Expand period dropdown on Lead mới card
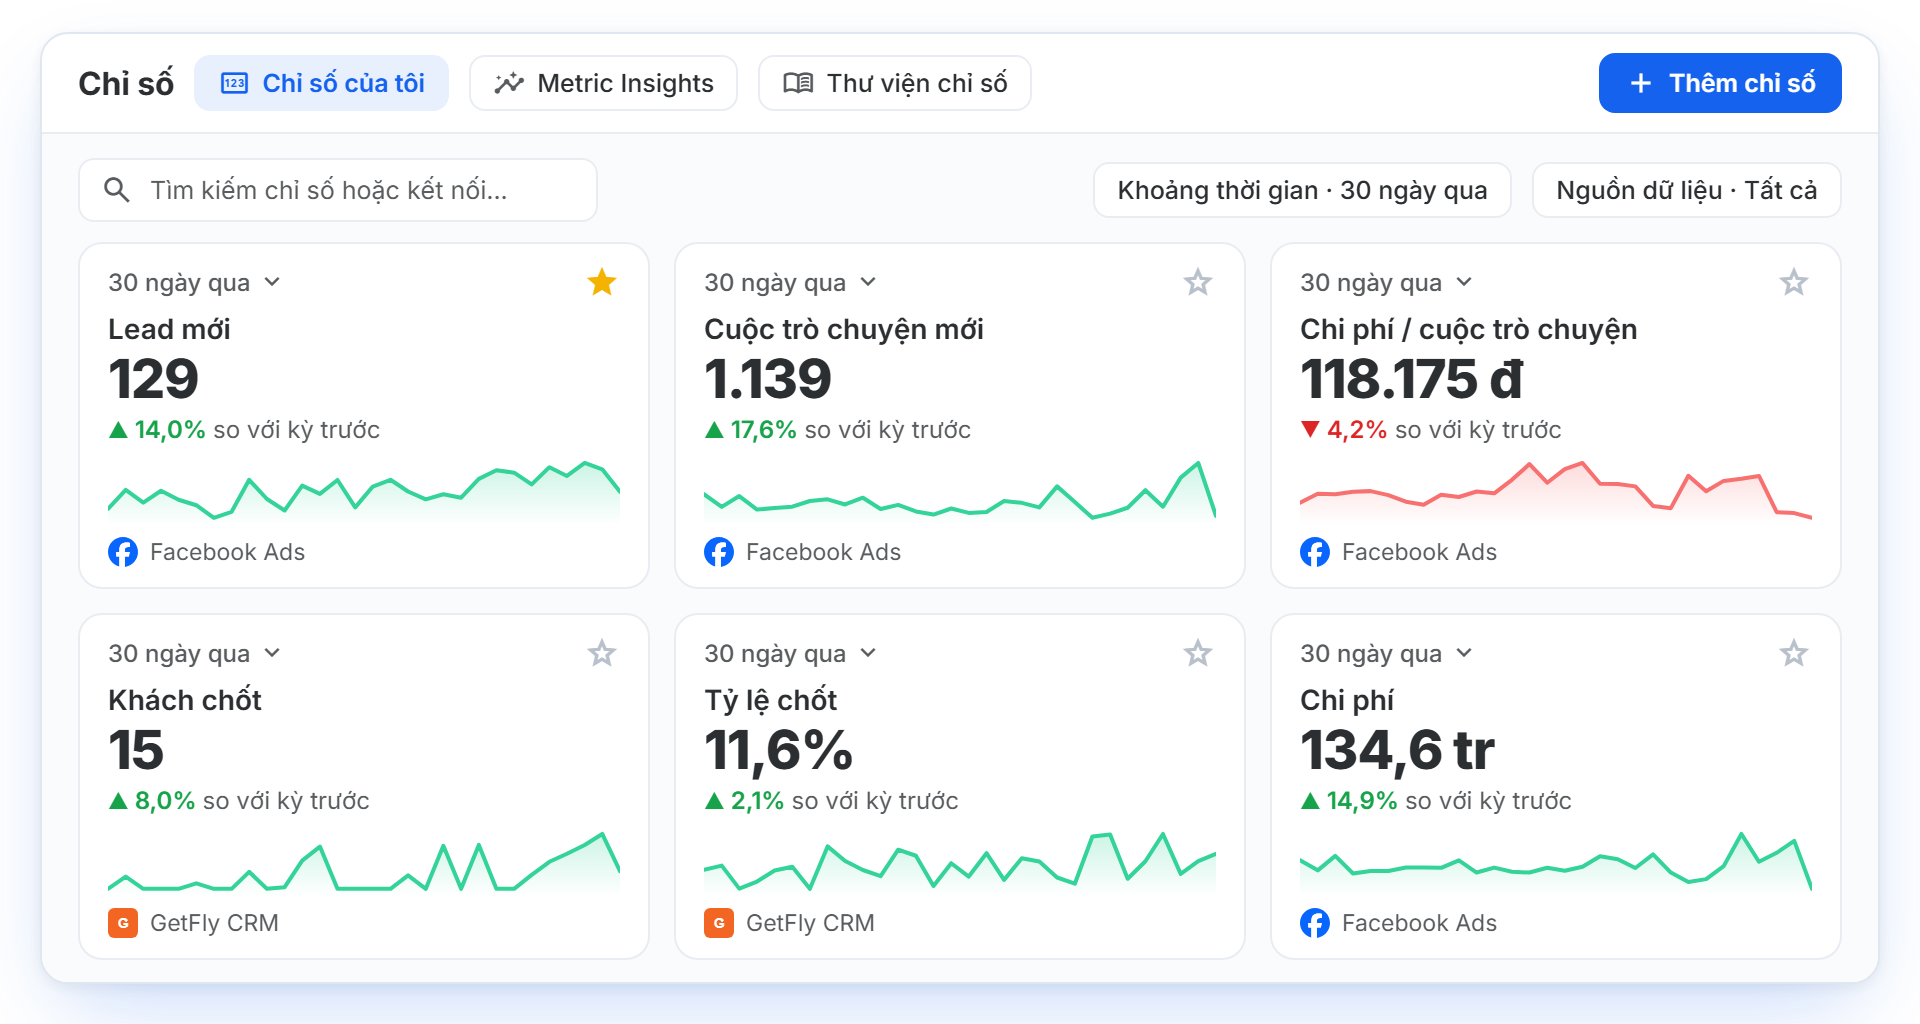Viewport: 1920px width, 1024px height. coord(272,283)
